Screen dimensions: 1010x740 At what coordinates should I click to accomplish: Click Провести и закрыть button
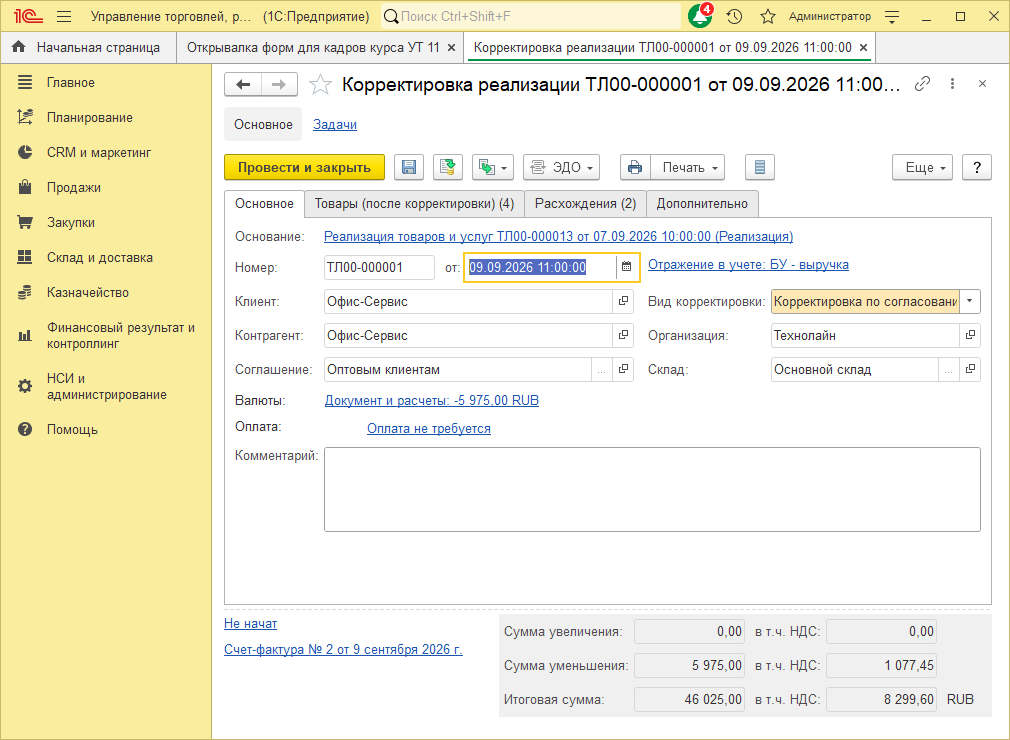click(x=304, y=167)
